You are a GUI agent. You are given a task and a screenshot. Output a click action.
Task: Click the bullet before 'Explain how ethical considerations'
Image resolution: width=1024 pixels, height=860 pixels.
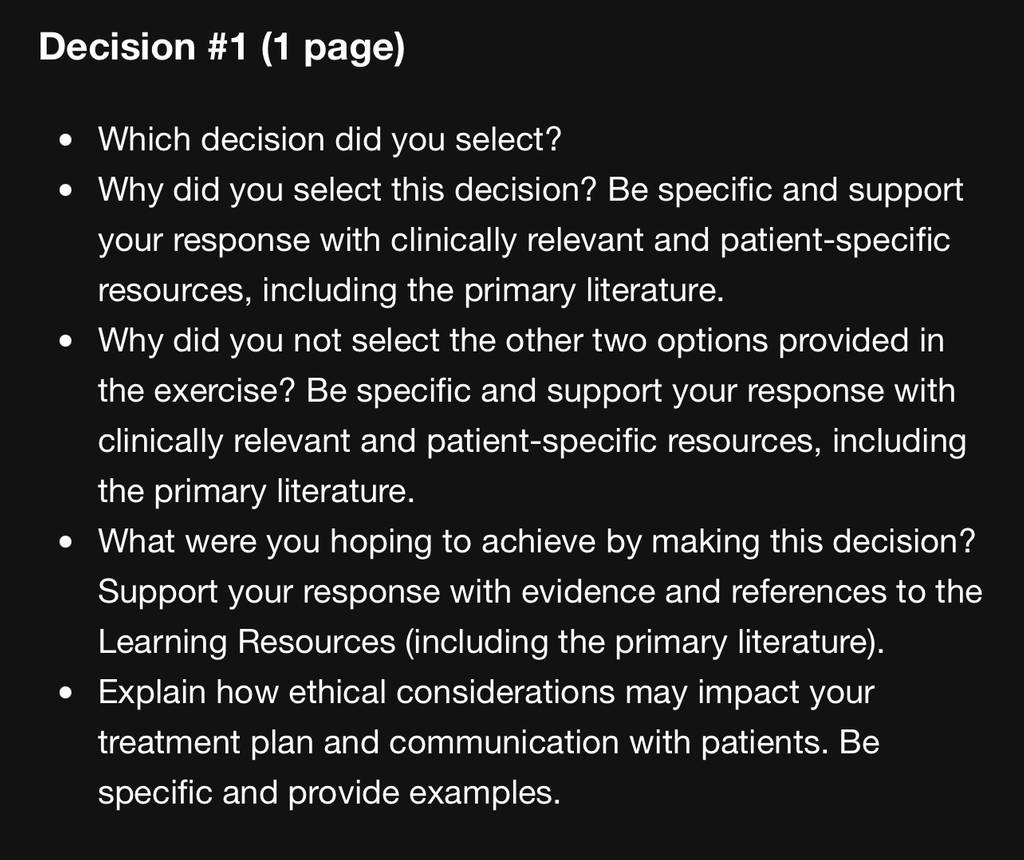coord(65,693)
